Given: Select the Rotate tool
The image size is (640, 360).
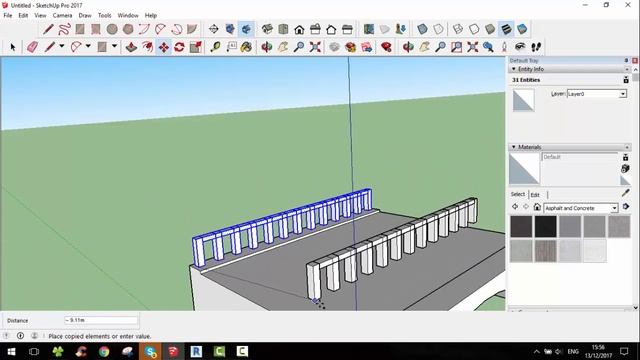Looking at the screenshot, I should 179,47.
